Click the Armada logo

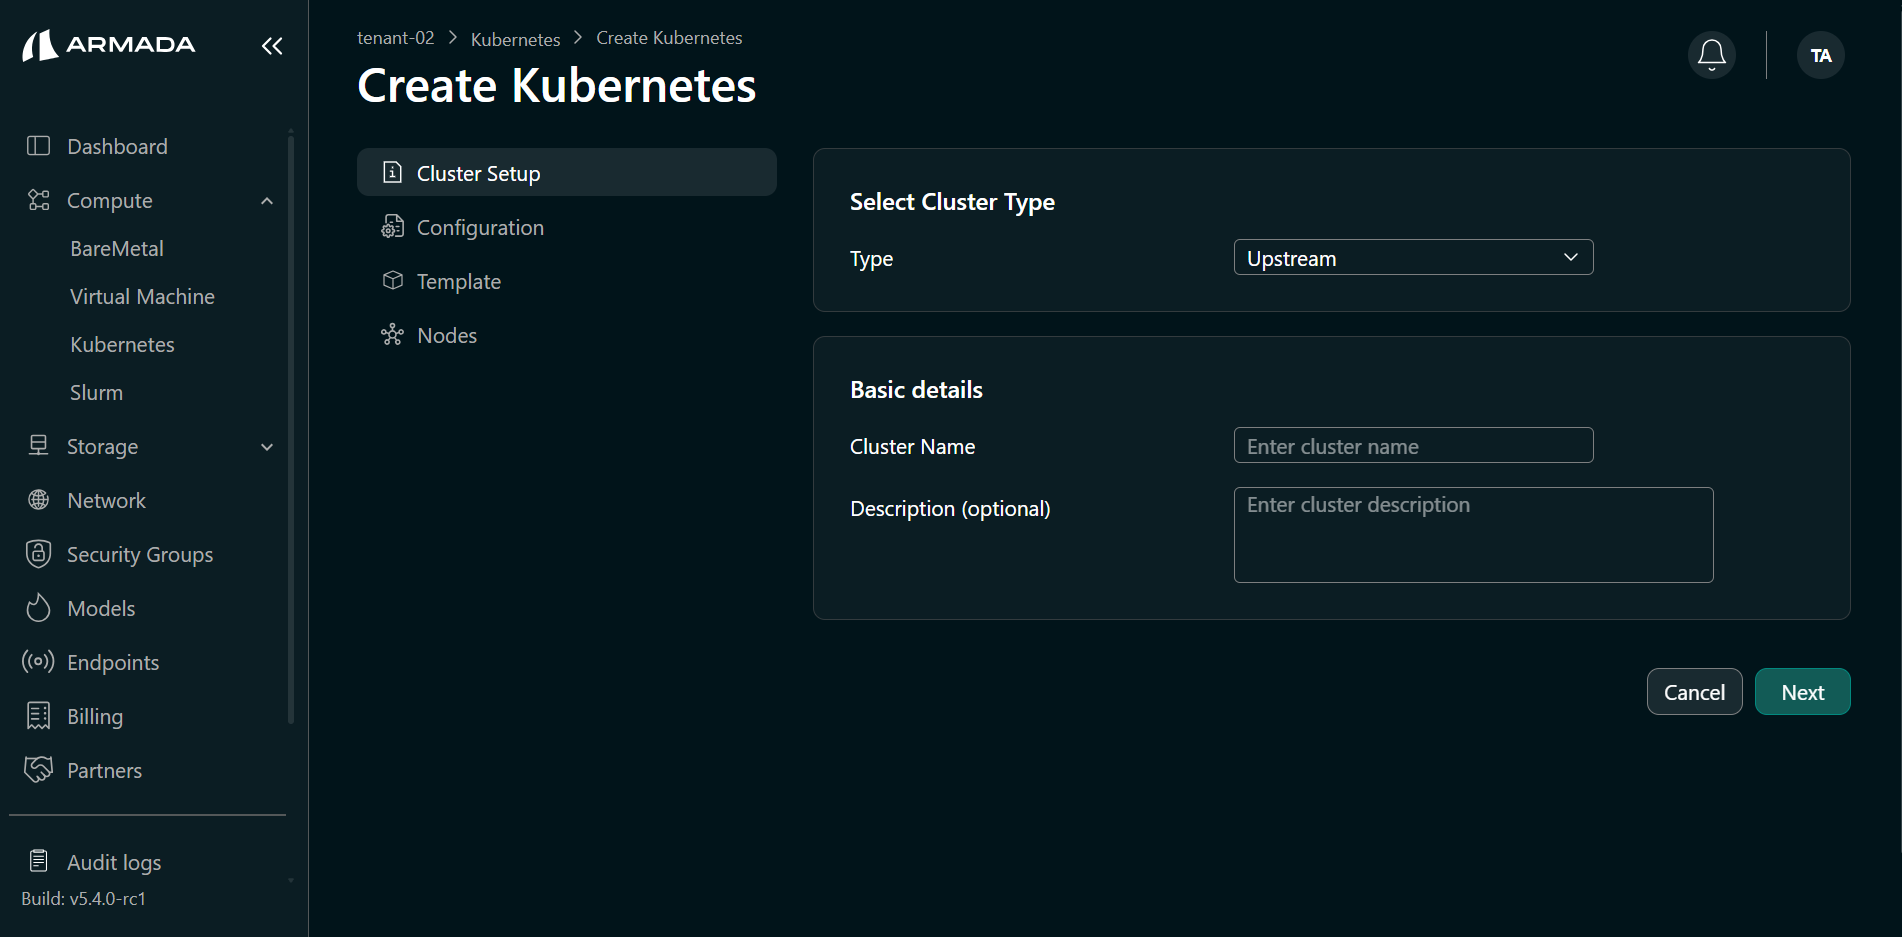[x=109, y=45]
